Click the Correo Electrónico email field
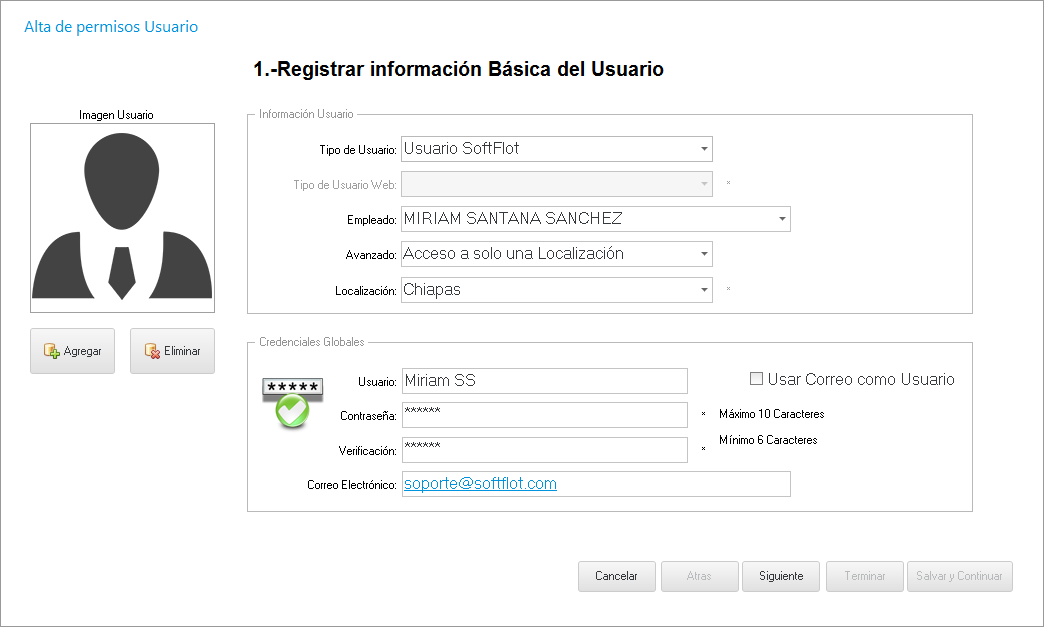This screenshot has width=1044, height=627. tap(595, 484)
